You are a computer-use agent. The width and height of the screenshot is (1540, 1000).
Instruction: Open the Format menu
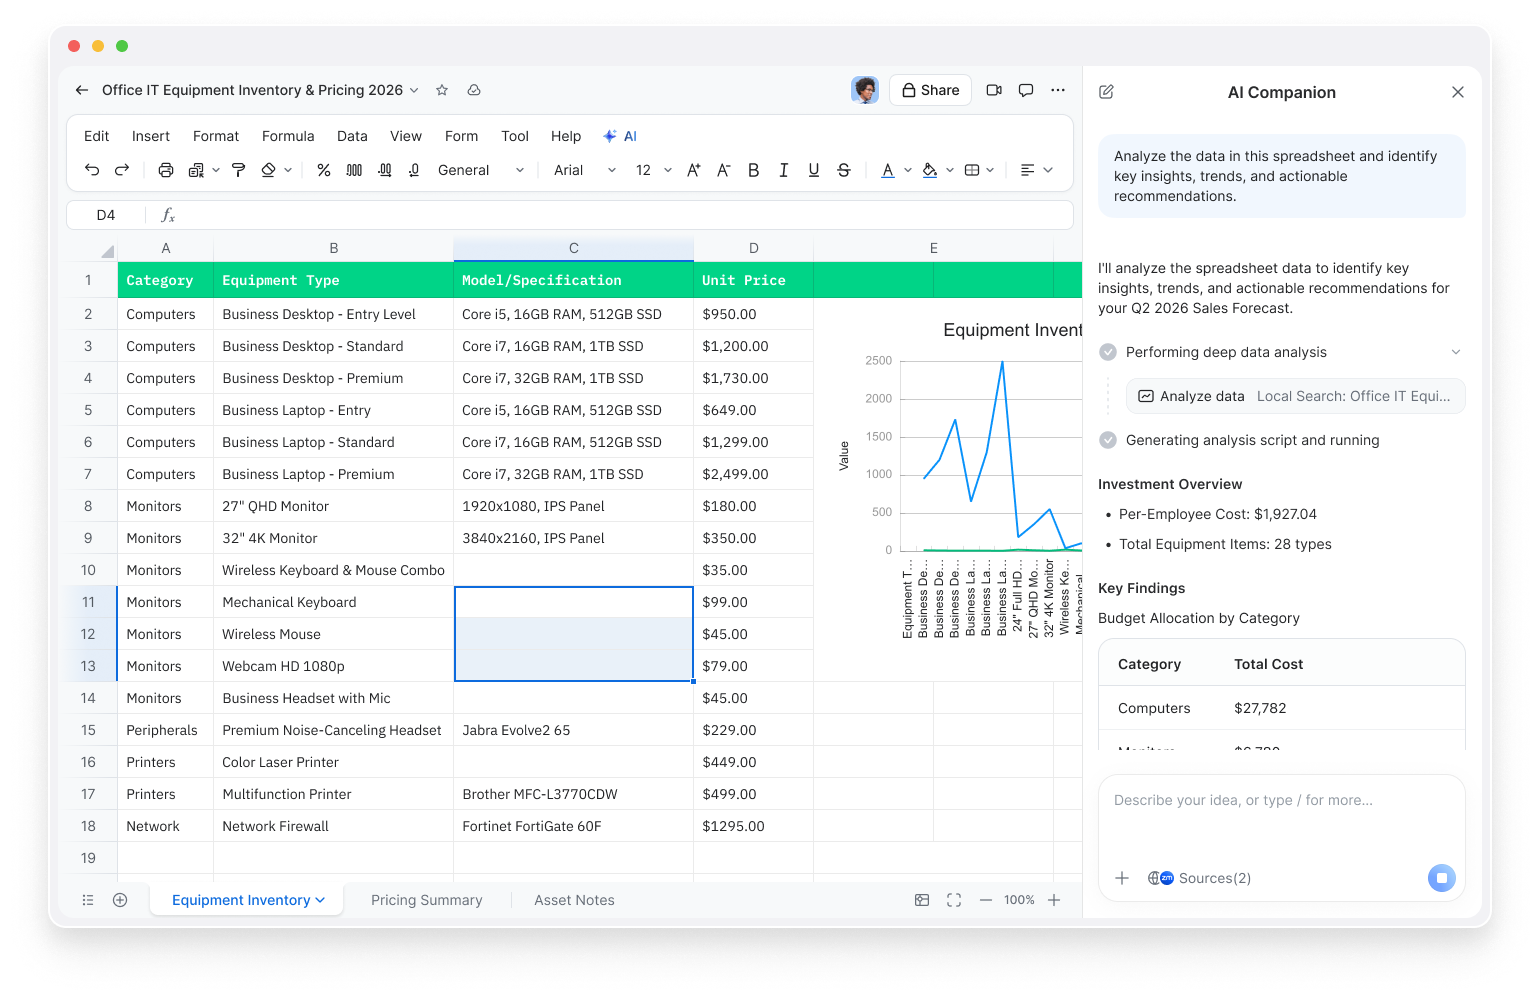215,136
